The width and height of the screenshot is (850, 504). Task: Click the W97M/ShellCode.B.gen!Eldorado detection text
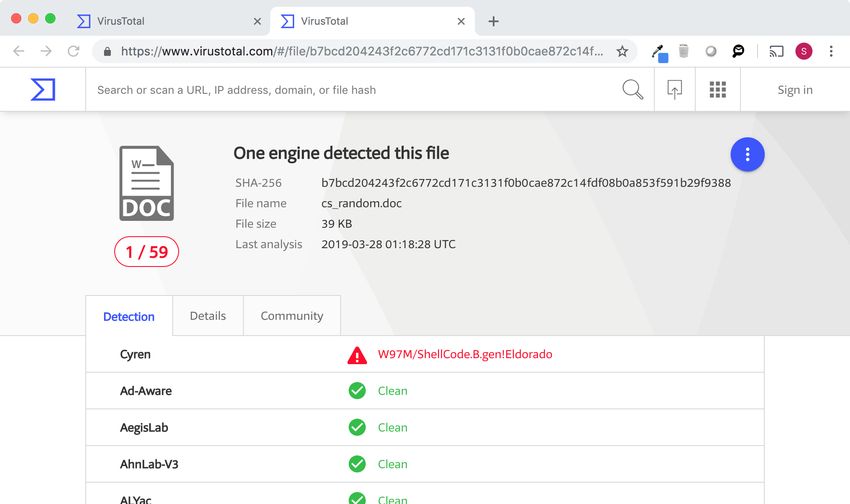point(465,354)
